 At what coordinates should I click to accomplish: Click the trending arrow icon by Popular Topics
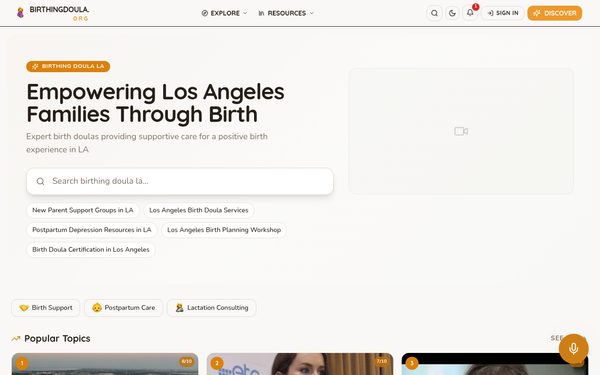click(x=16, y=339)
